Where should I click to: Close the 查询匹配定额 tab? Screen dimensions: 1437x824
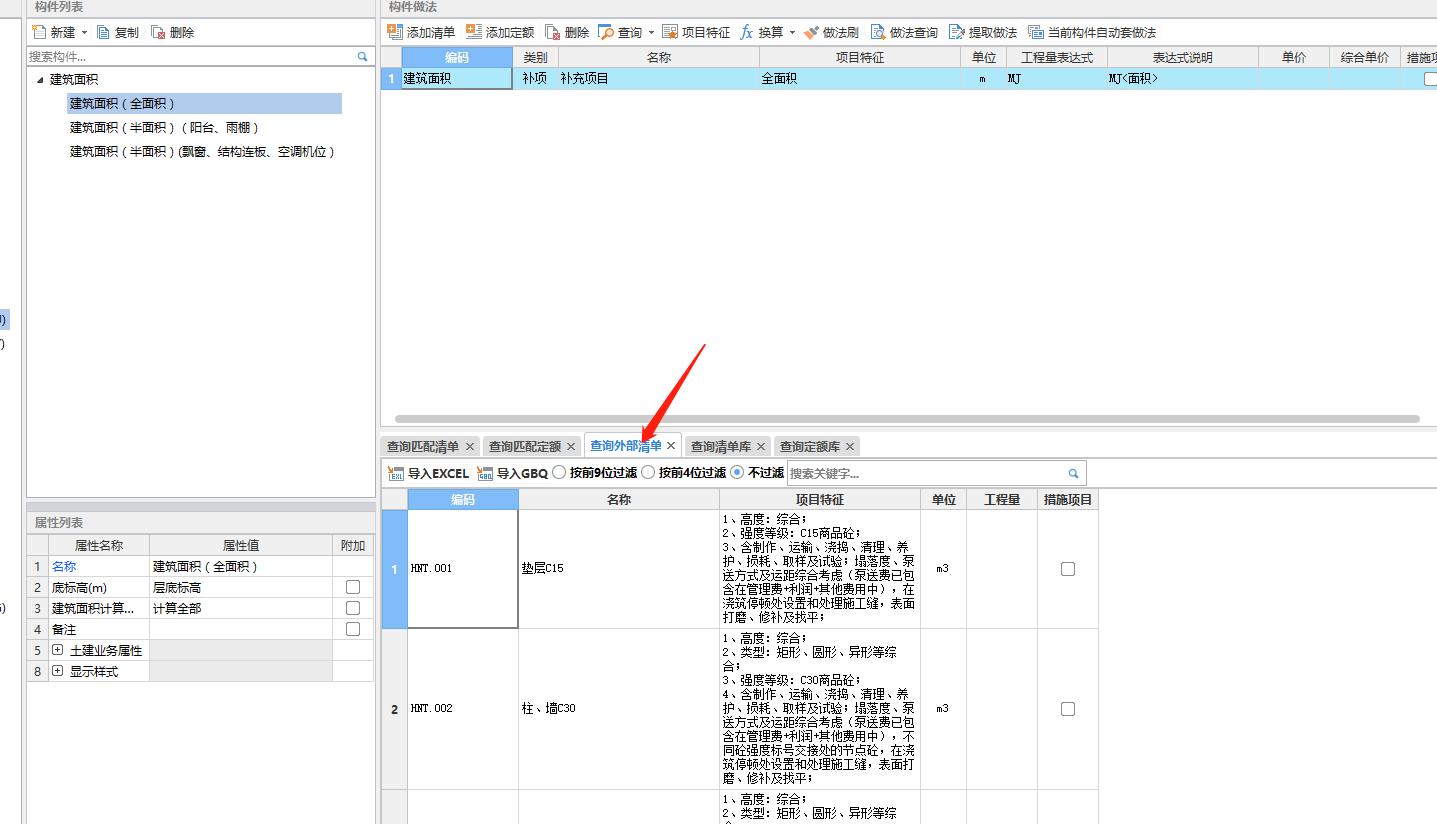click(571, 447)
